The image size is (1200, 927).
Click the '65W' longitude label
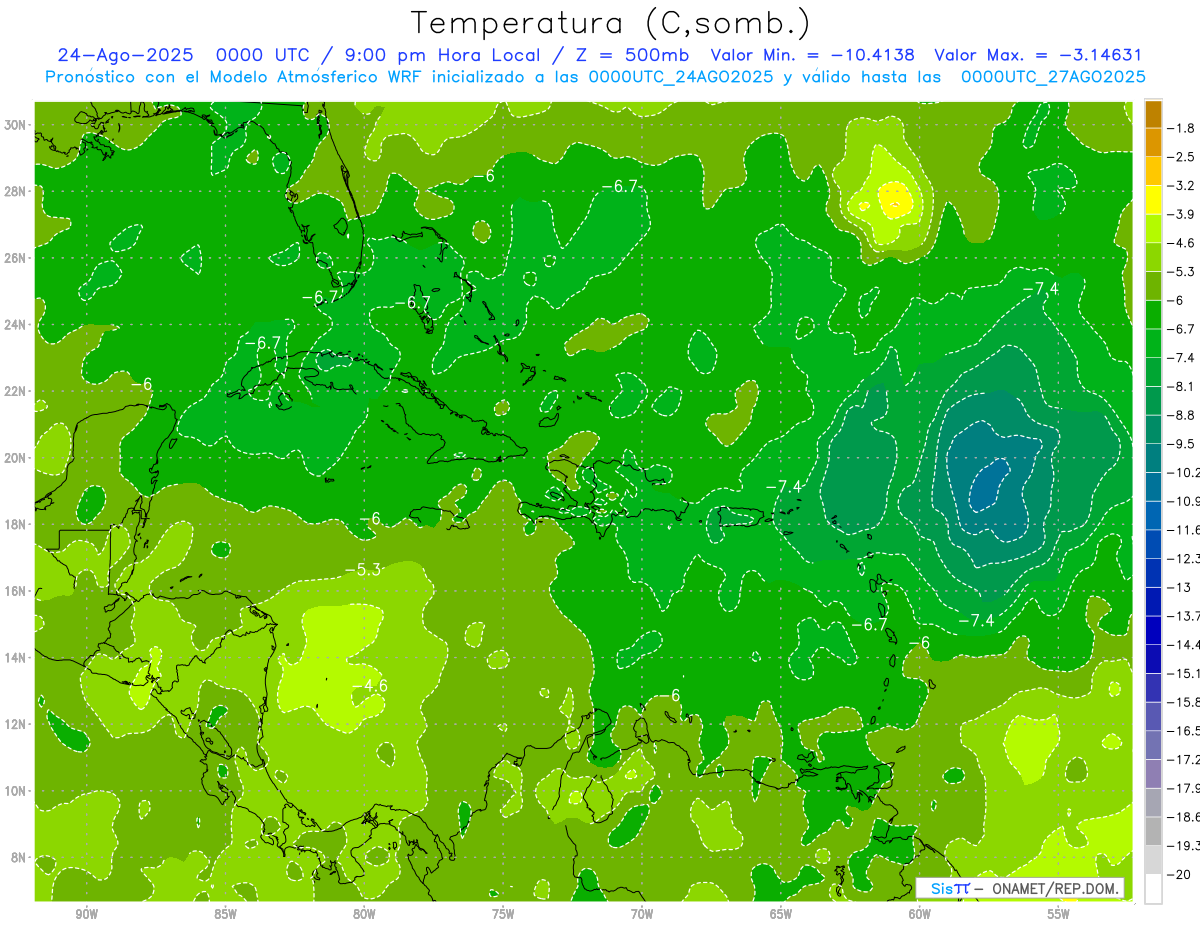coord(781,915)
